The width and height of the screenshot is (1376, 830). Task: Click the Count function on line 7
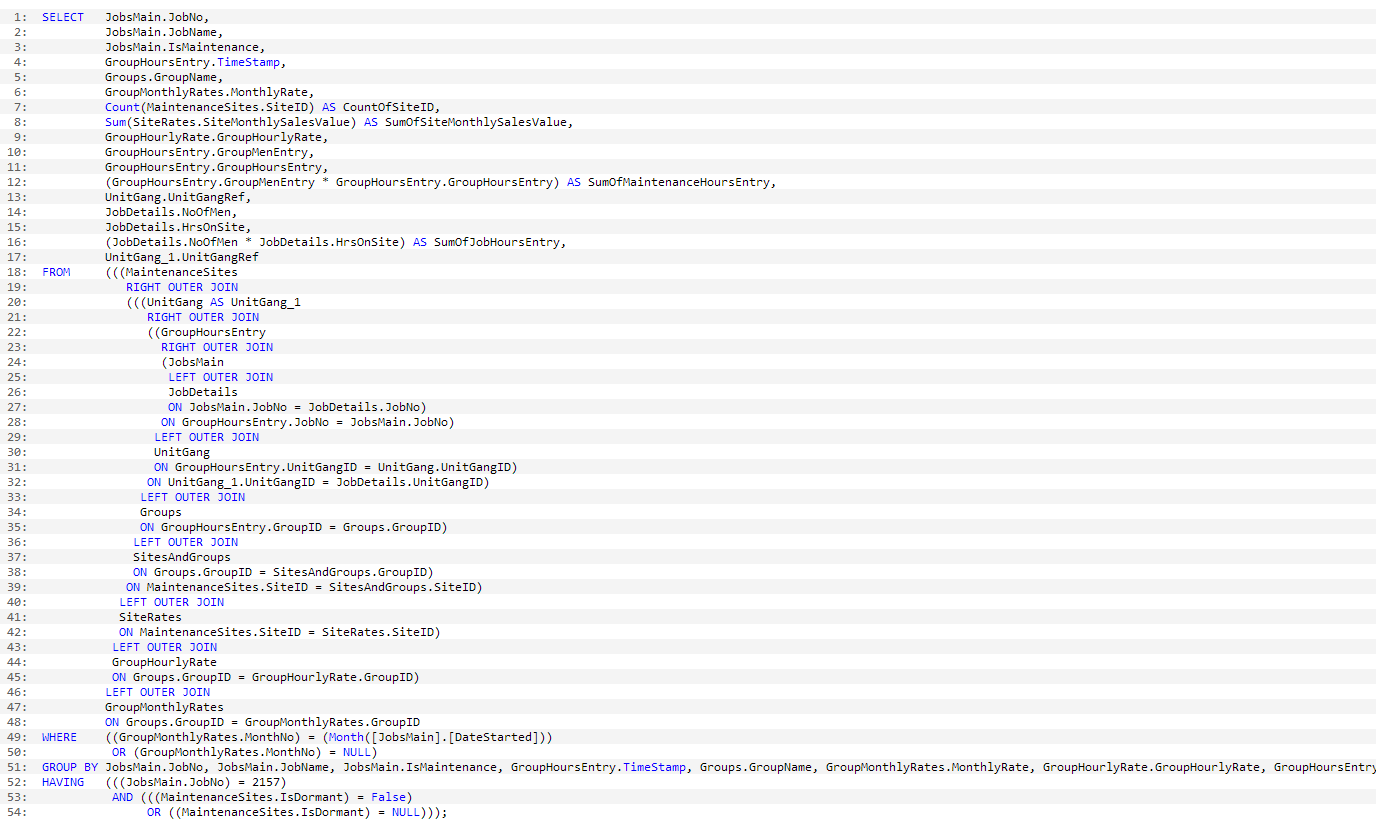pos(122,106)
